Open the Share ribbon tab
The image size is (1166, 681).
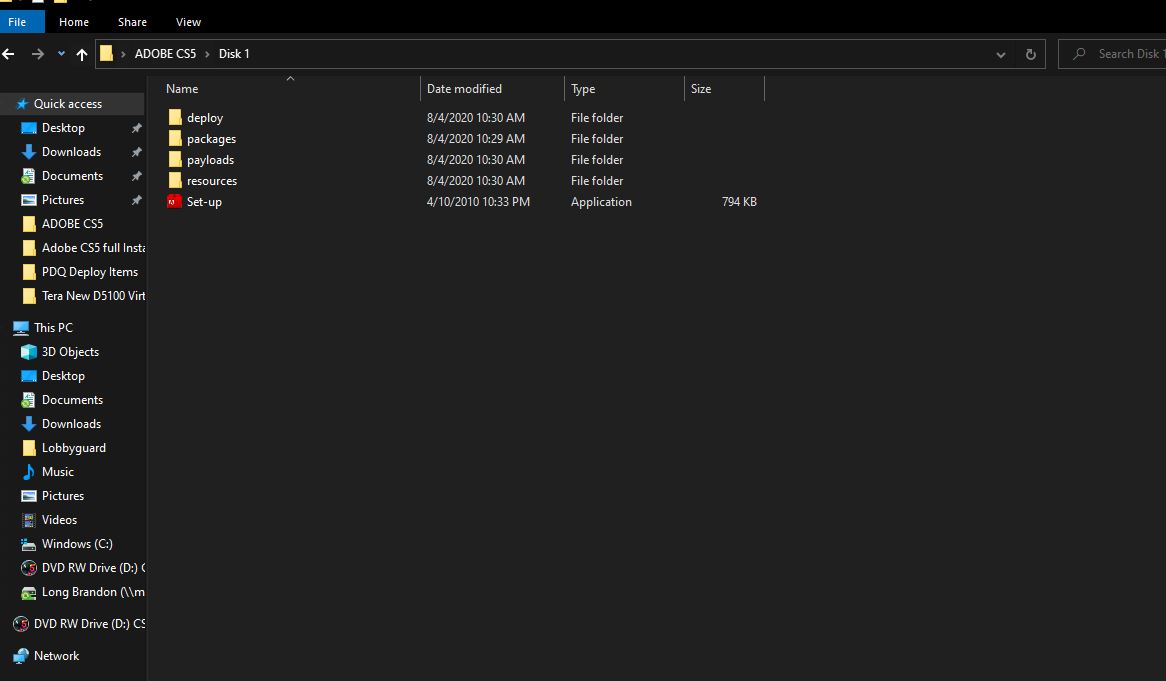132,21
